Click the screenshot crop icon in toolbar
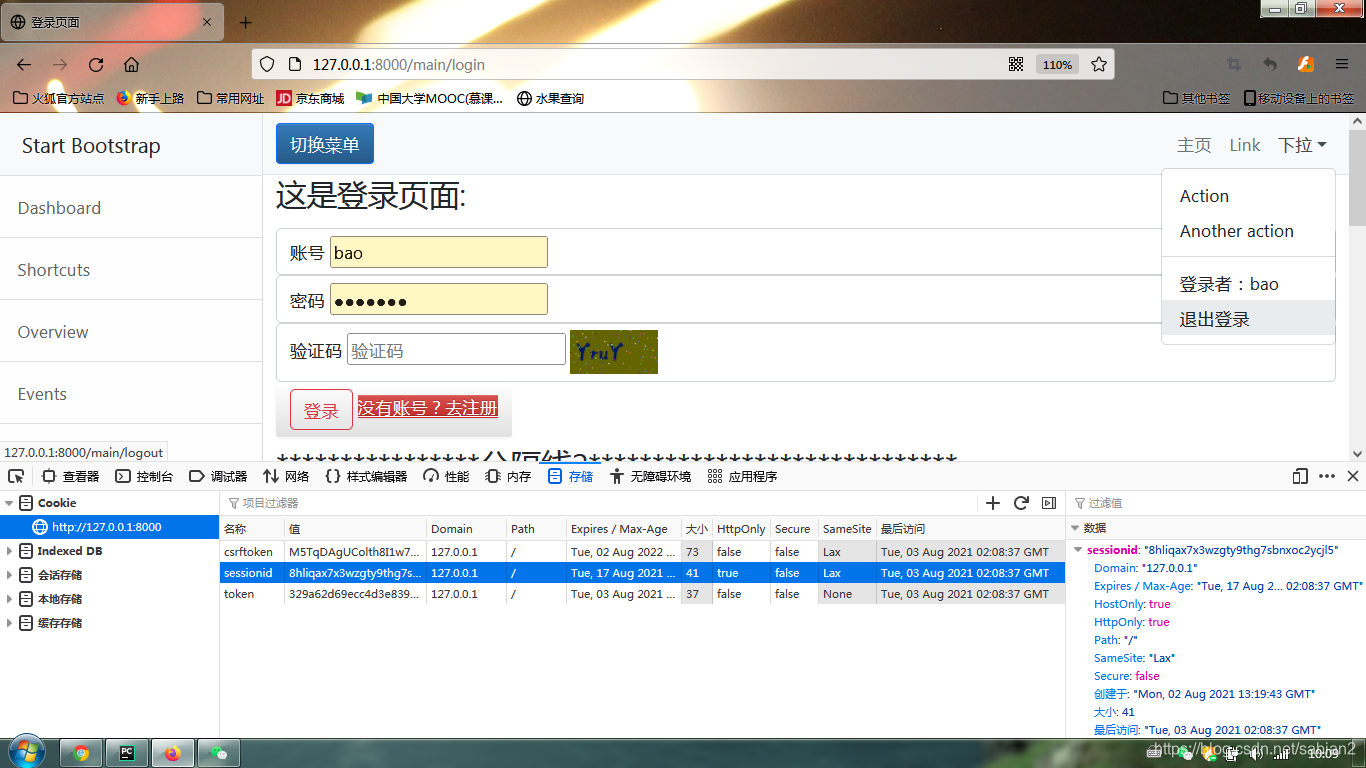The height and width of the screenshot is (768, 1366). 1234,64
